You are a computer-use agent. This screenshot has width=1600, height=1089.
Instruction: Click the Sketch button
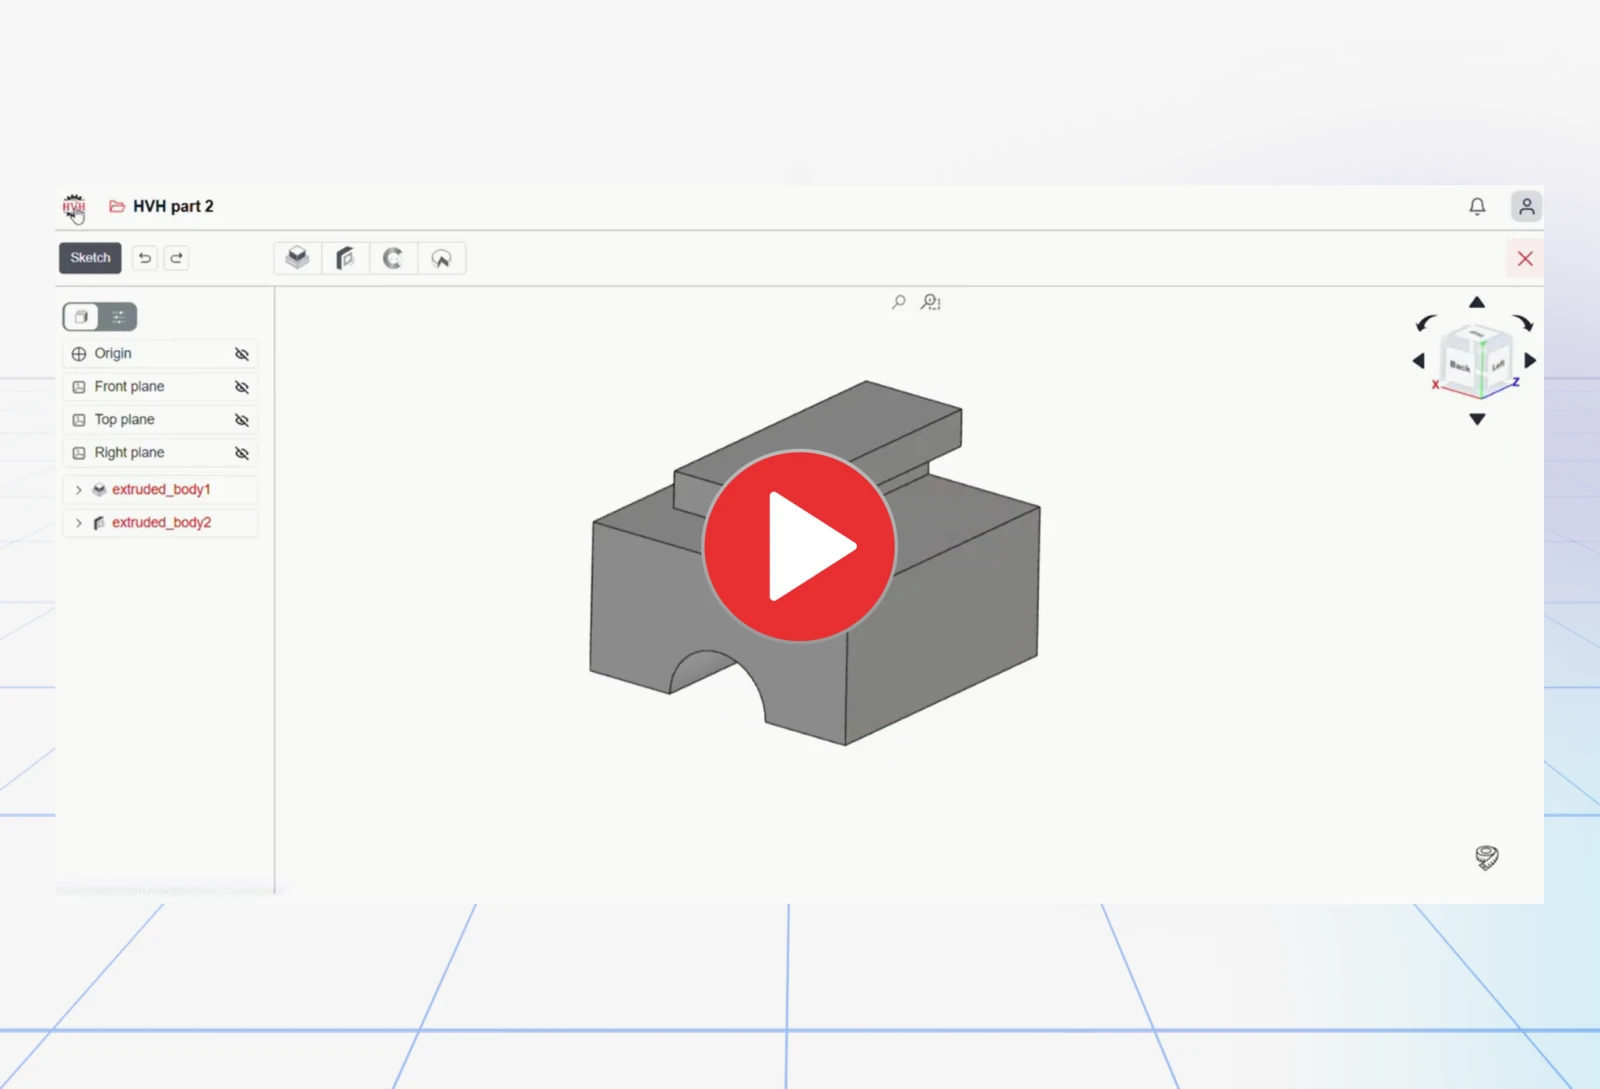pyautogui.click(x=90, y=258)
